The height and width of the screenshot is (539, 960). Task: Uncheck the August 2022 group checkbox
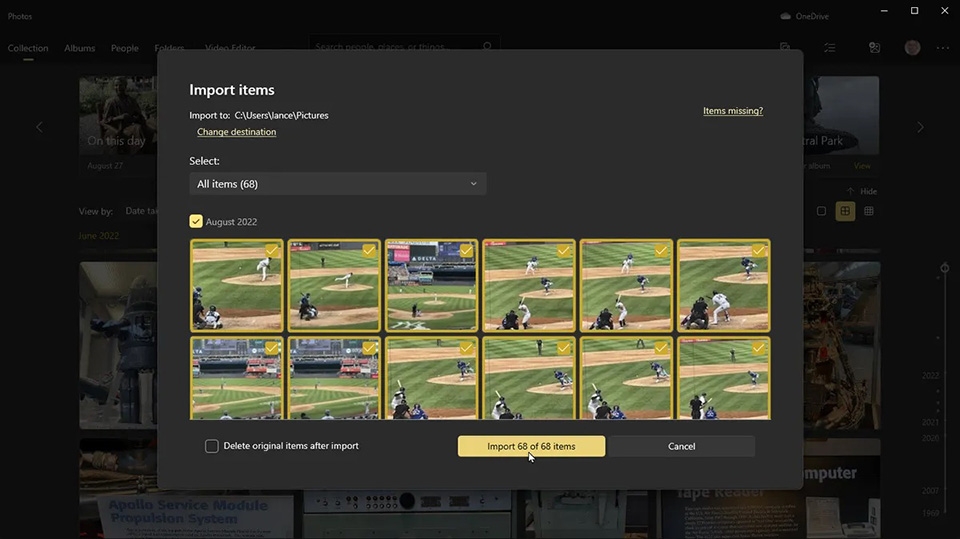[196, 222]
